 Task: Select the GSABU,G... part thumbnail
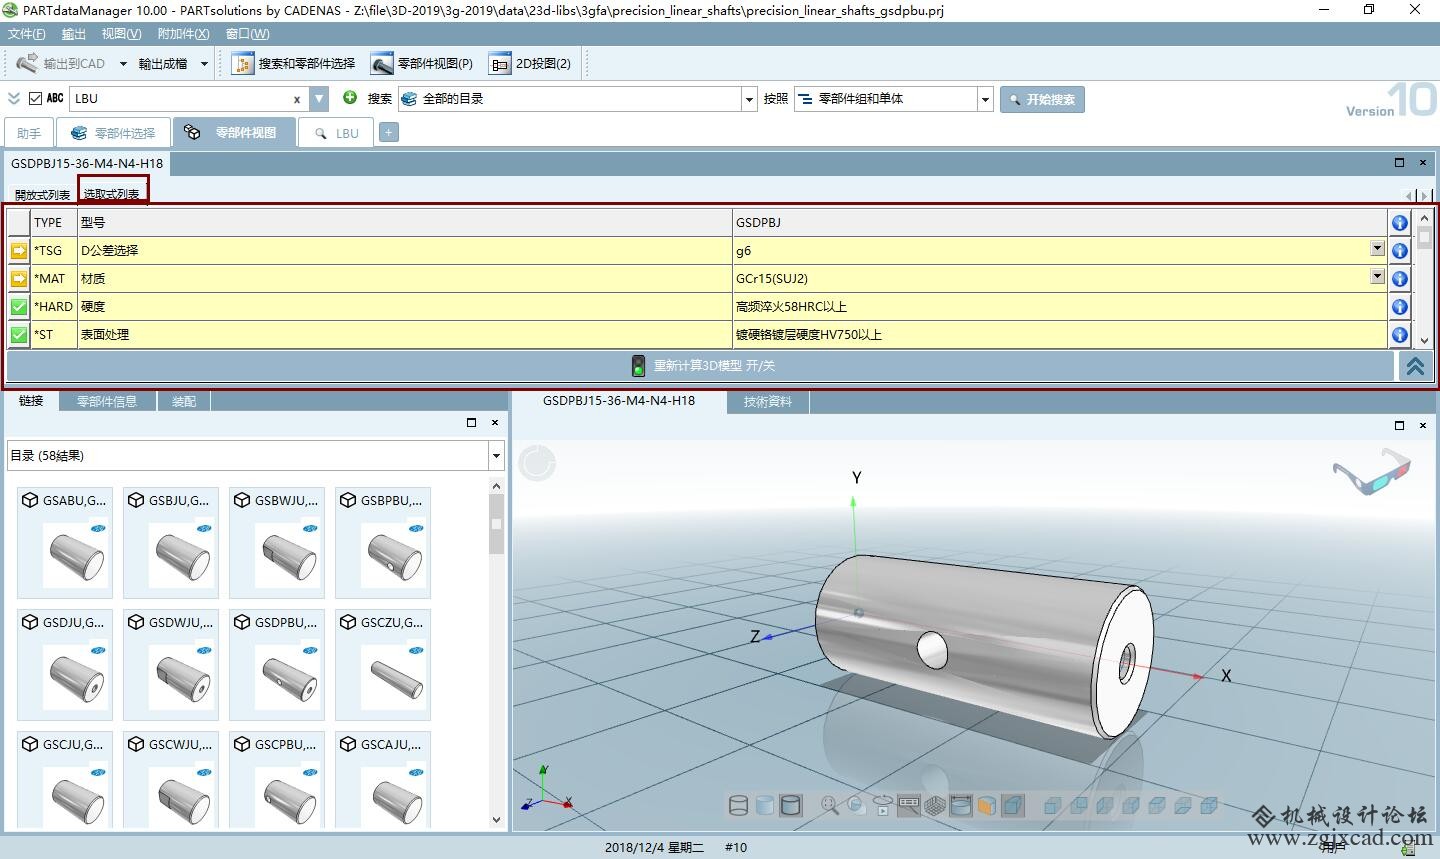(65, 542)
